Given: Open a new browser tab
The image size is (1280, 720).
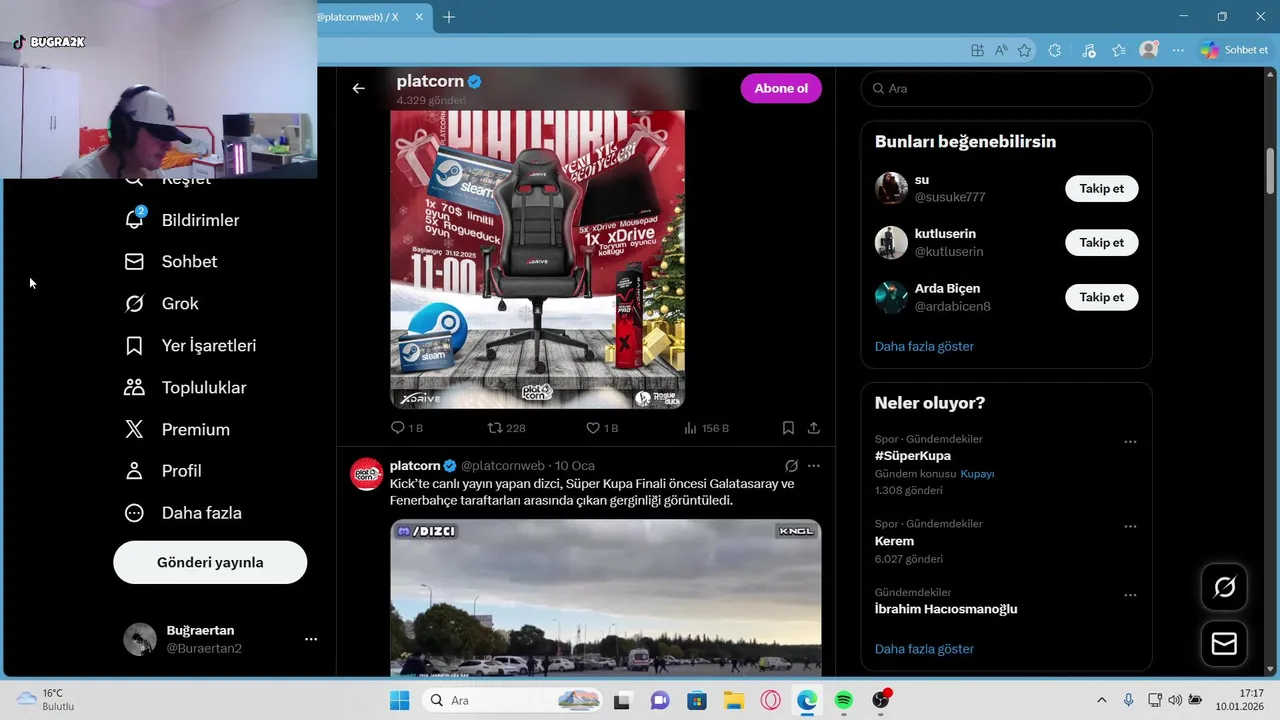Looking at the screenshot, I should click(x=449, y=17).
